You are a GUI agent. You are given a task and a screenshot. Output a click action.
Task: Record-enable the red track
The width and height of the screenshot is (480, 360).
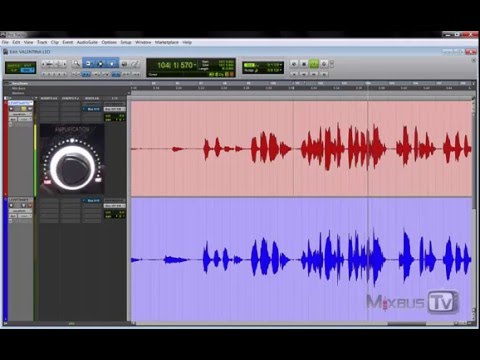click(11, 109)
